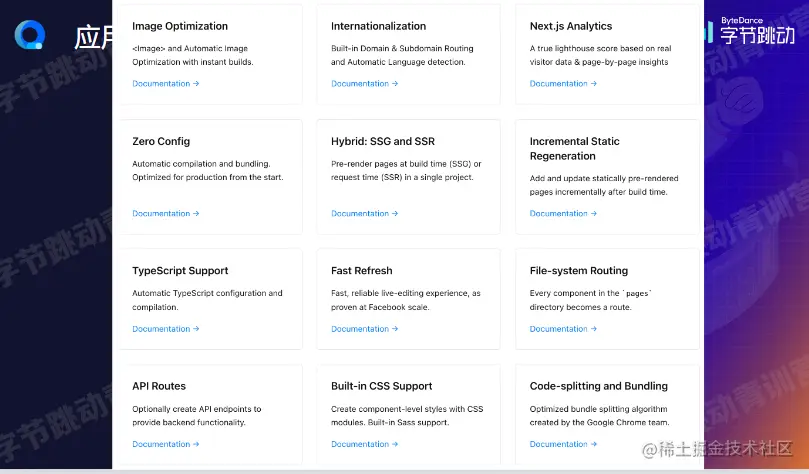The width and height of the screenshot is (809, 474).
Task: Open File-system Routing Documentation link
Action: point(563,329)
